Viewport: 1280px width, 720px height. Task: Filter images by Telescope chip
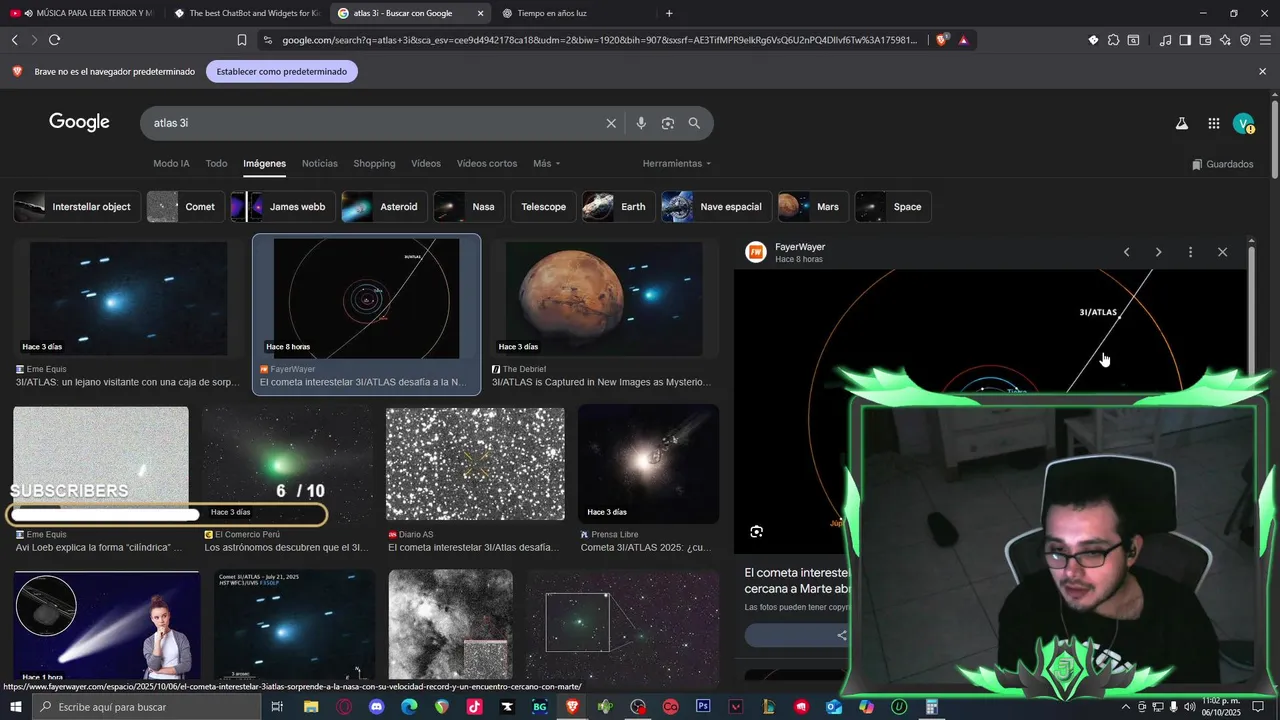pos(543,207)
